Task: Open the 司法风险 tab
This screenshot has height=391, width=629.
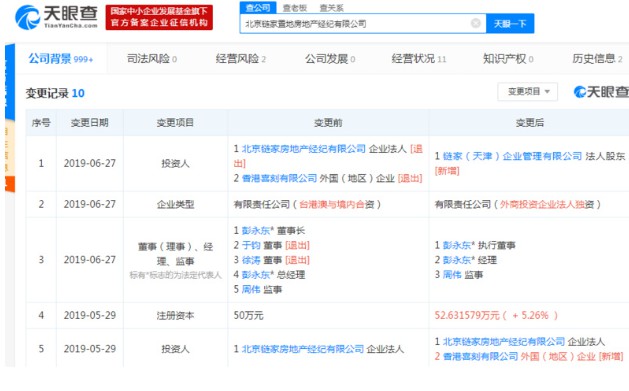Action: pyautogui.click(x=152, y=59)
